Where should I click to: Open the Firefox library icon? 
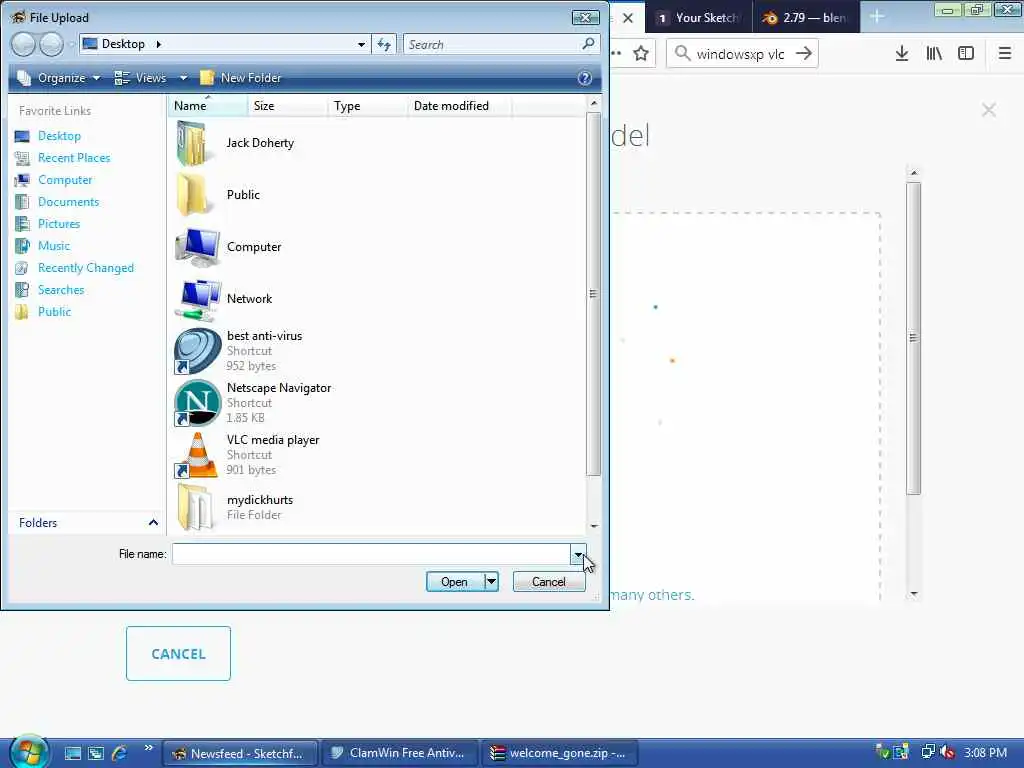pyautogui.click(x=934, y=54)
